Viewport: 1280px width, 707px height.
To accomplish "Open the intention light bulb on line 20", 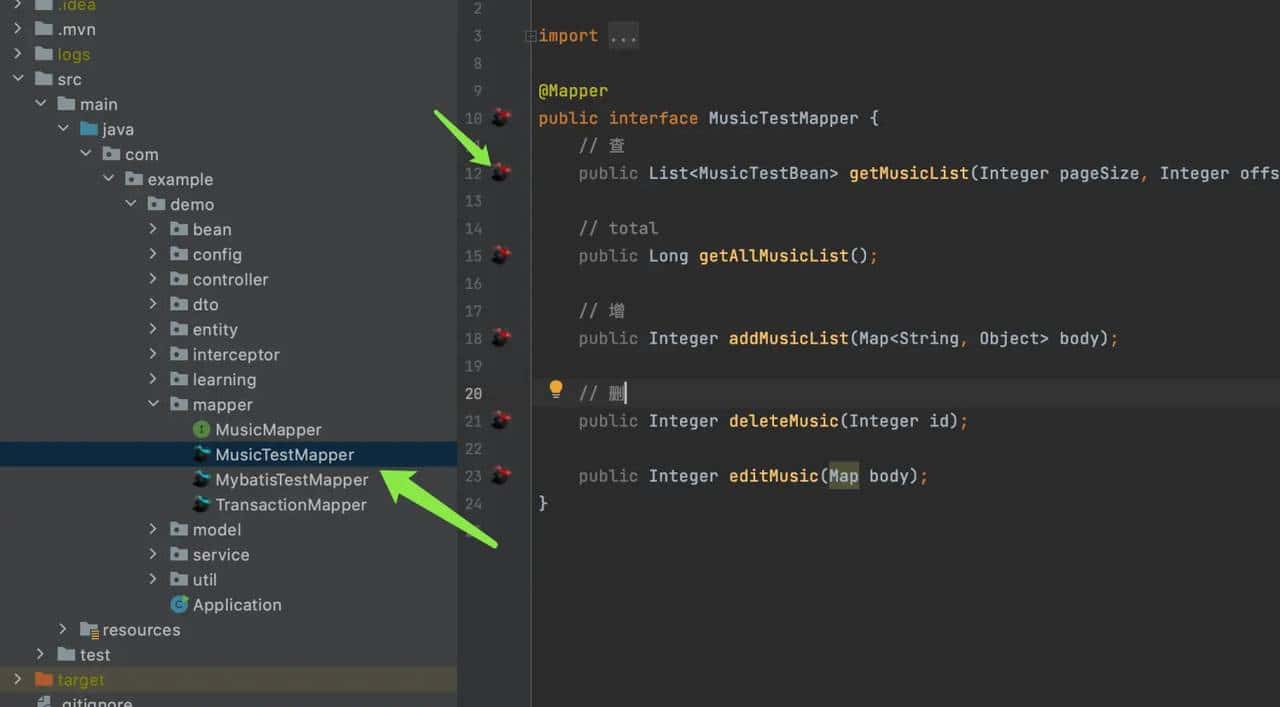I will pyautogui.click(x=554, y=389).
